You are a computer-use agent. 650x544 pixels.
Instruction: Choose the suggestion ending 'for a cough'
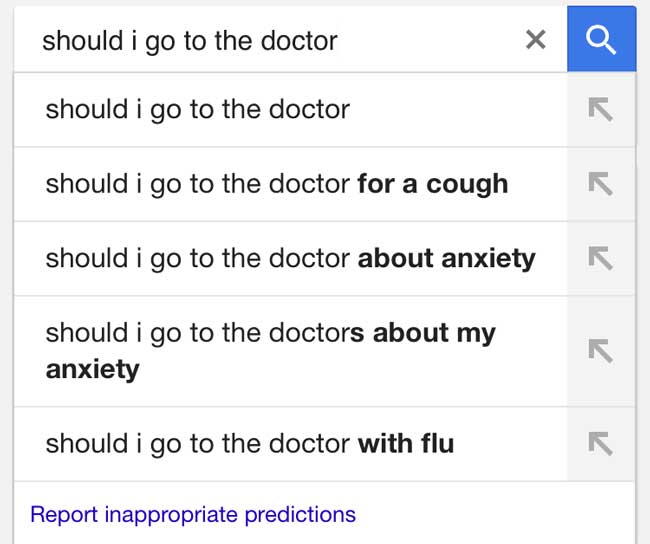click(x=276, y=184)
